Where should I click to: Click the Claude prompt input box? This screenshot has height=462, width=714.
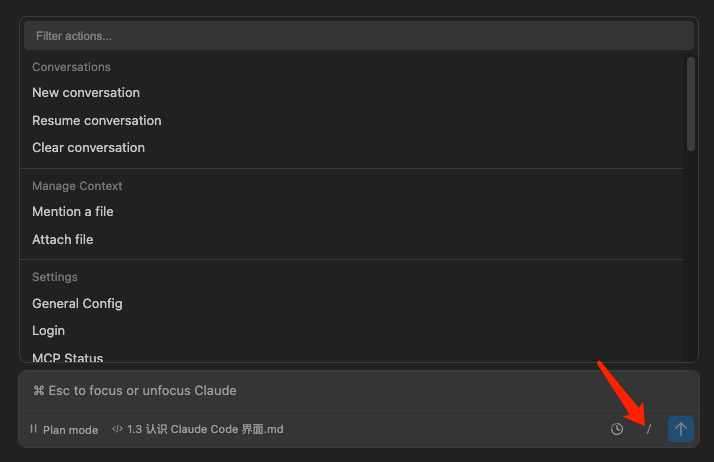(x=358, y=390)
